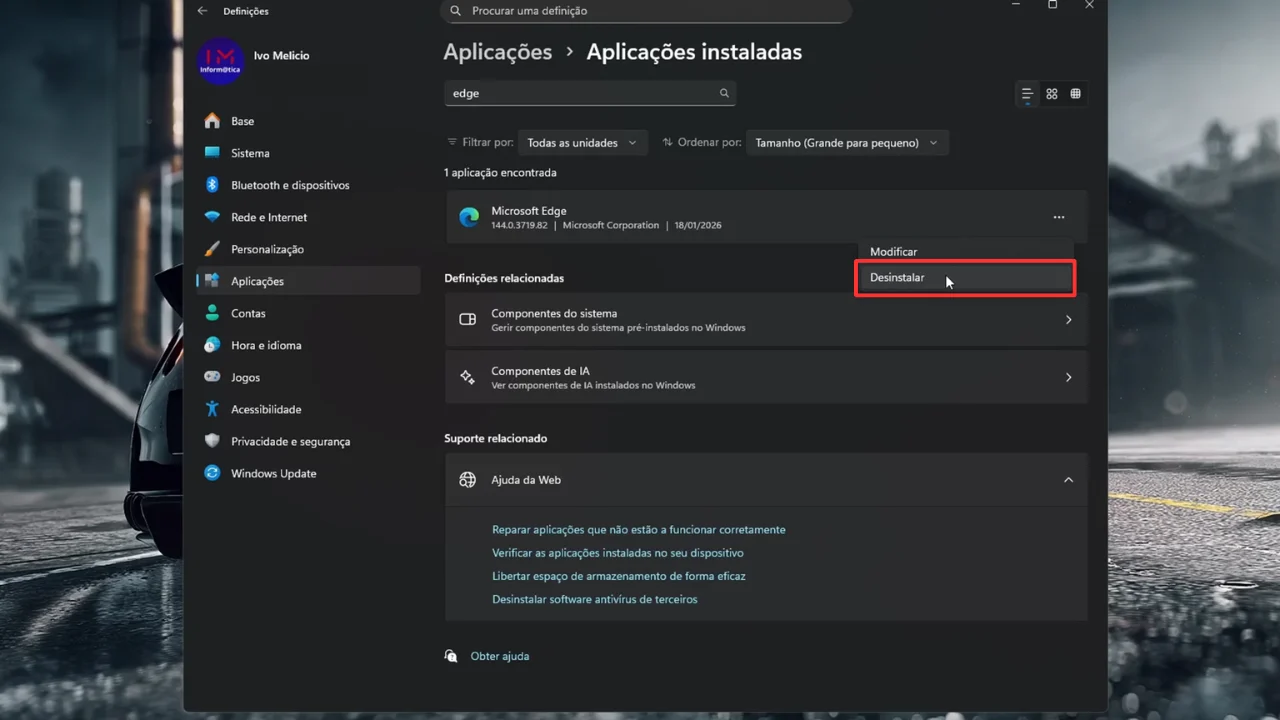Click the Procurar uma definição search field
1280x720 pixels.
pos(646,11)
